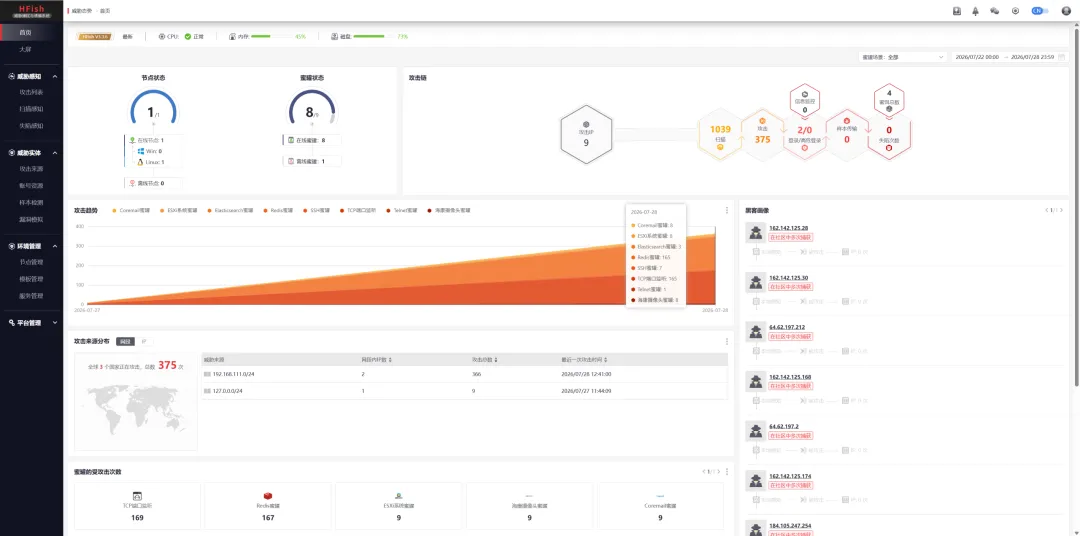1080x536 pixels.
Task: Click the next page arrow in the hacker portrait panel
Action: click(1061, 210)
